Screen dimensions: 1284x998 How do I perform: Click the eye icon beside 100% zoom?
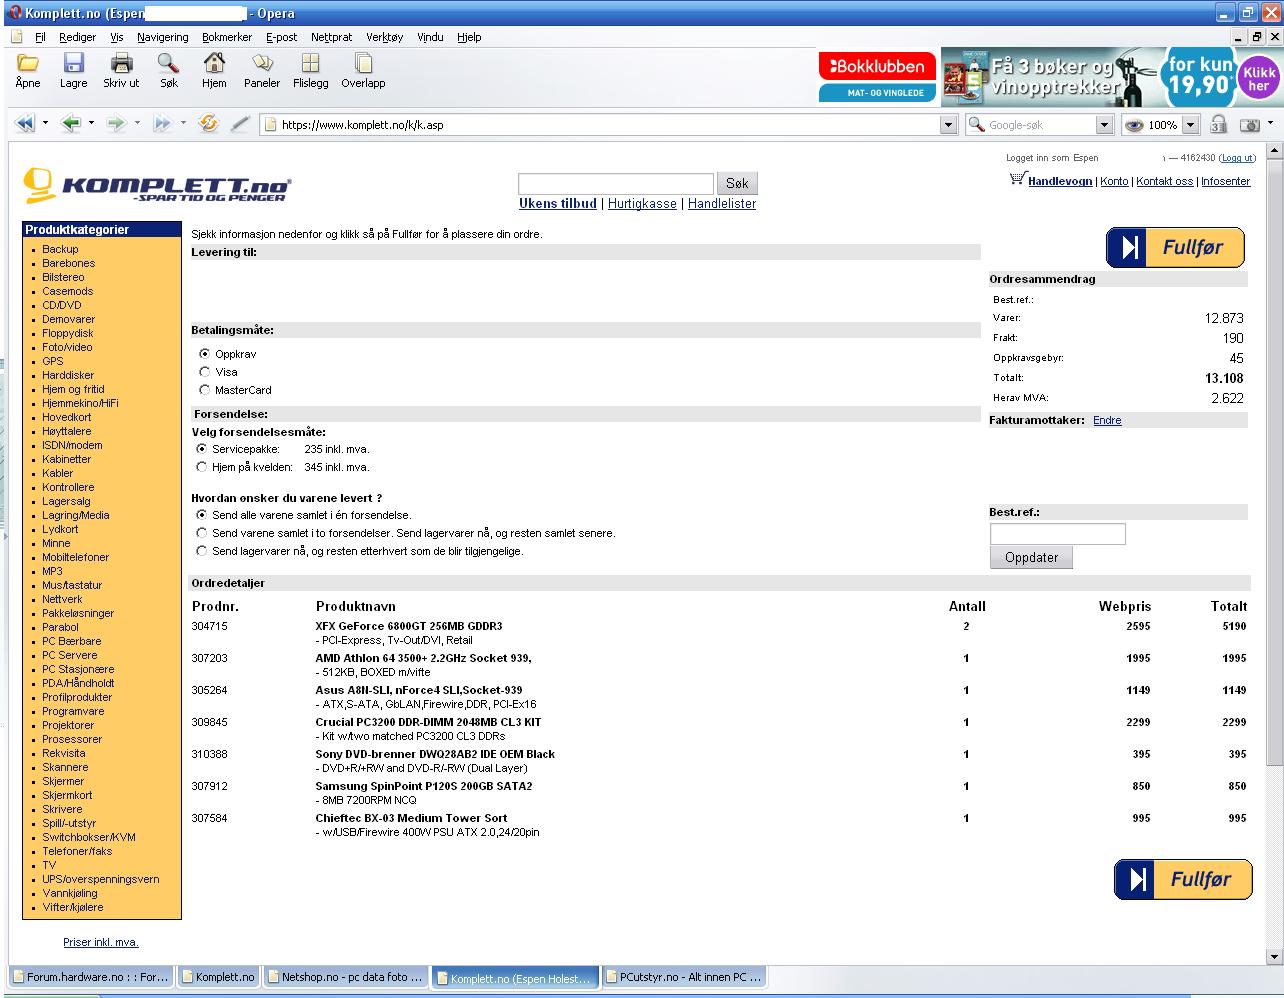click(x=1134, y=125)
